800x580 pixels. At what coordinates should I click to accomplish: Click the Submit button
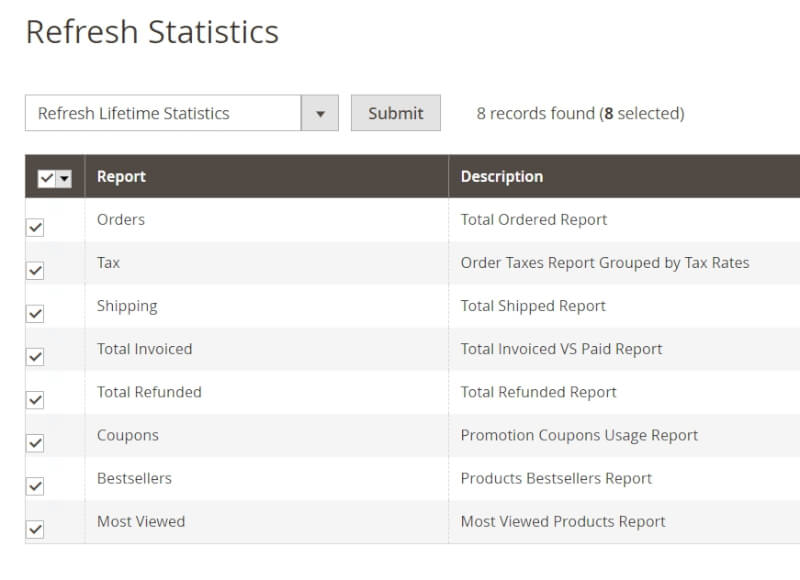pyautogui.click(x=395, y=113)
